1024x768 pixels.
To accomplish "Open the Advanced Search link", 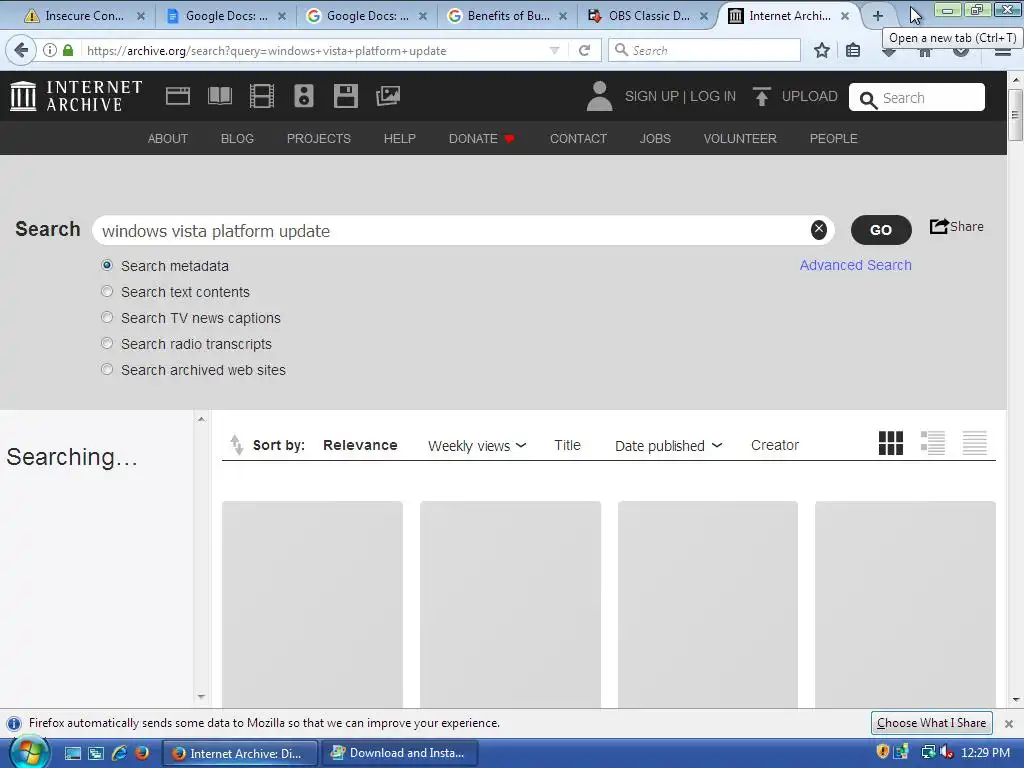I will 856,265.
